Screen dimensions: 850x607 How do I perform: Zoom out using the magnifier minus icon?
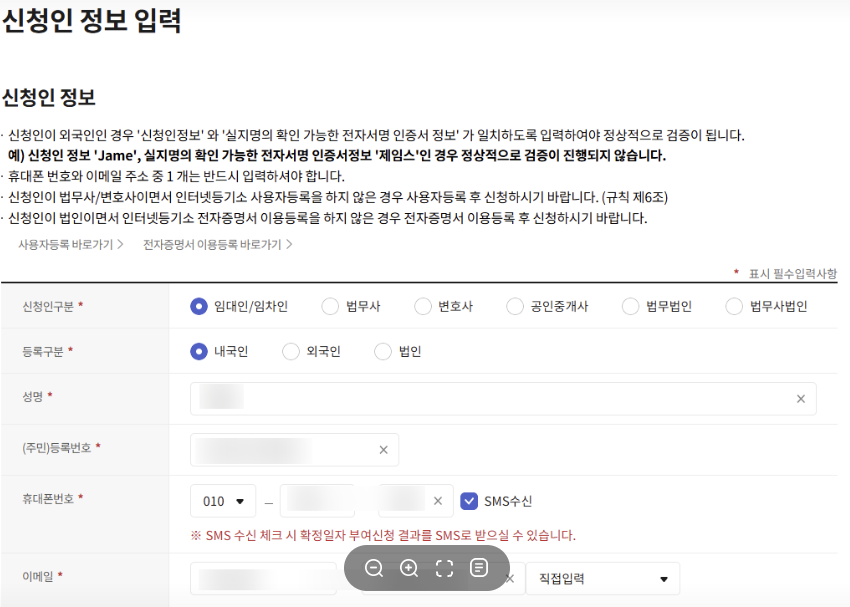(x=374, y=568)
